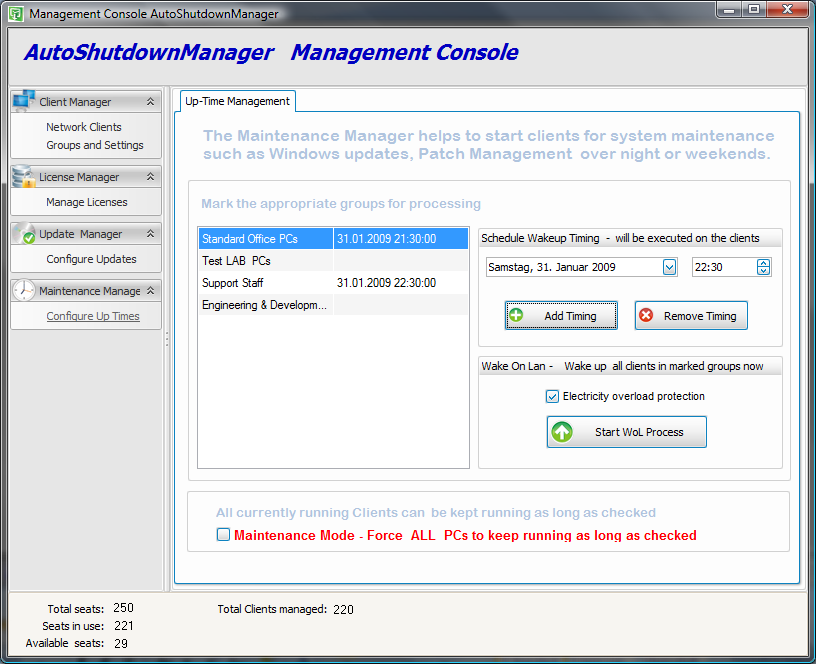Viewport: 816px width, 664px height.
Task: Open Configure Up Times link
Action: tap(93, 316)
